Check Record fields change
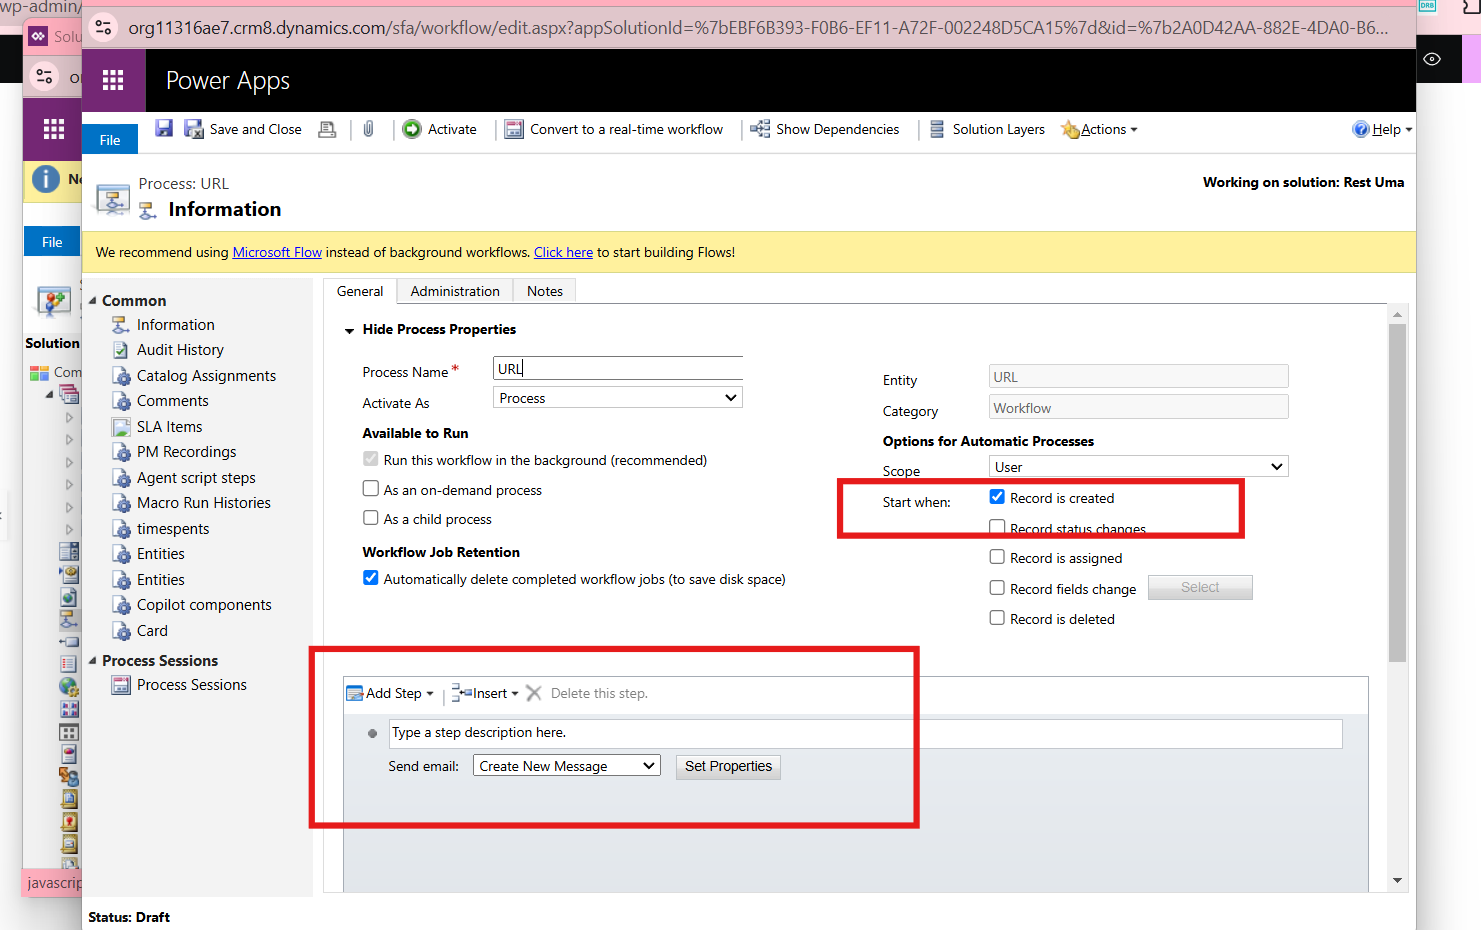Screen dimensions: 1481x930 click(x=997, y=588)
